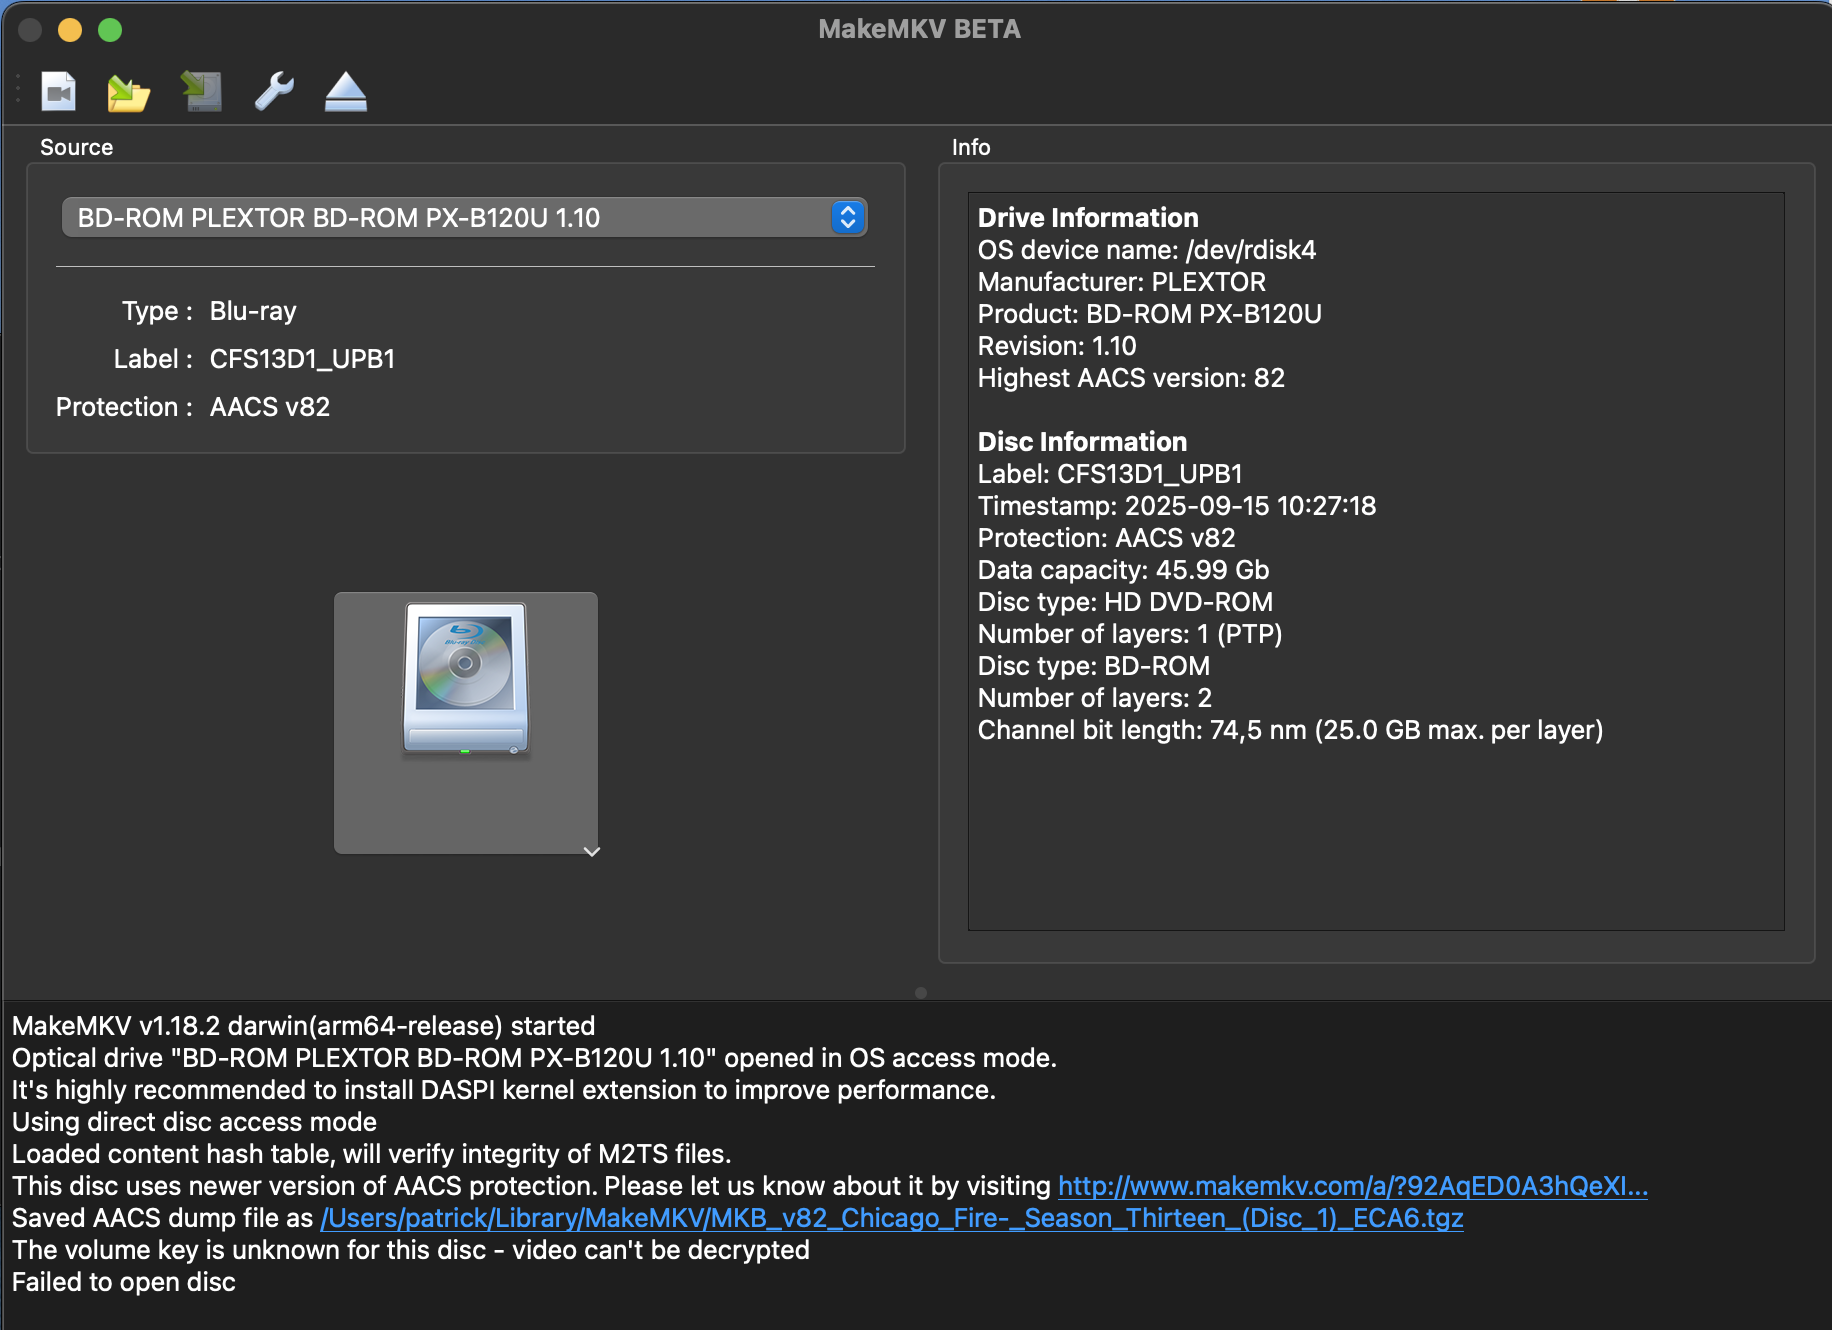This screenshot has width=1832, height=1330.
Task: Click the "Failed to open disc" log line
Action: pos(124,1282)
